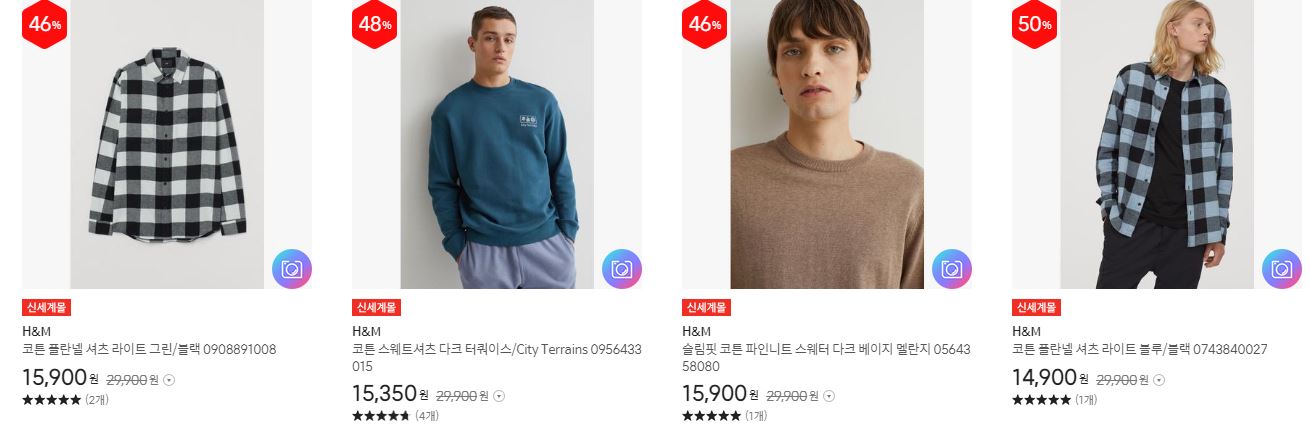This screenshot has height=437, width=1310.
Task: Open image search for the turquoise sweatshirt
Action: (x=622, y=269)
